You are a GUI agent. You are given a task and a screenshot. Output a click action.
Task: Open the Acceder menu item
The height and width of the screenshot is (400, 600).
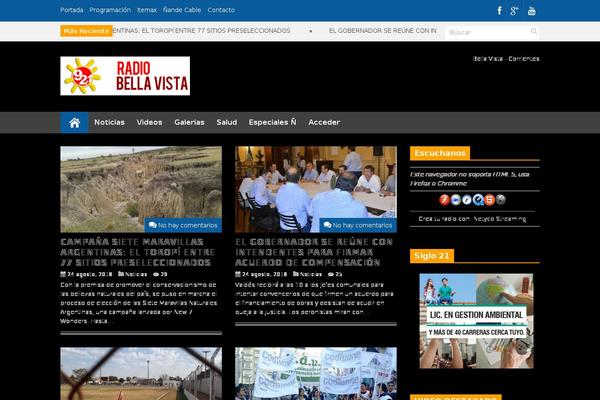(x=324, y=122)
